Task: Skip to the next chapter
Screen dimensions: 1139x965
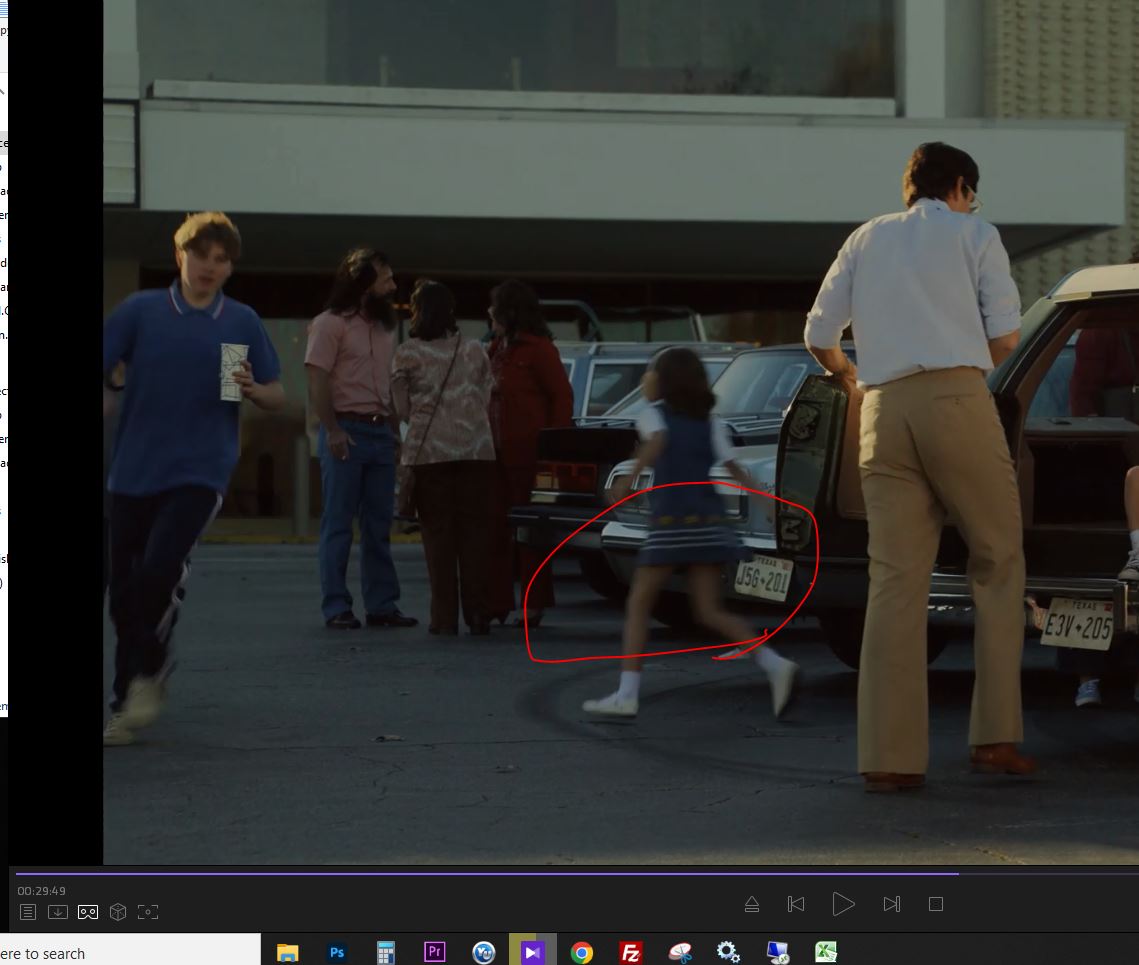Action: click(x=891, y=904)
